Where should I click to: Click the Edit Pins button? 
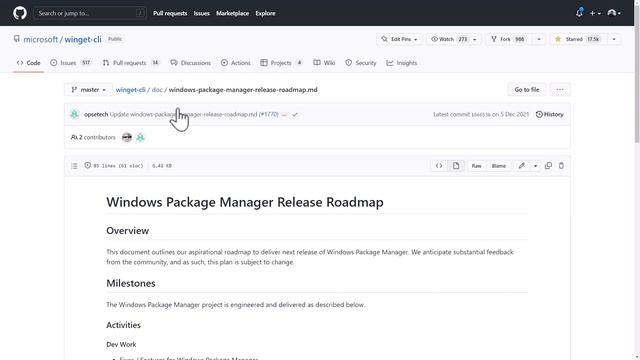(400, 39)
